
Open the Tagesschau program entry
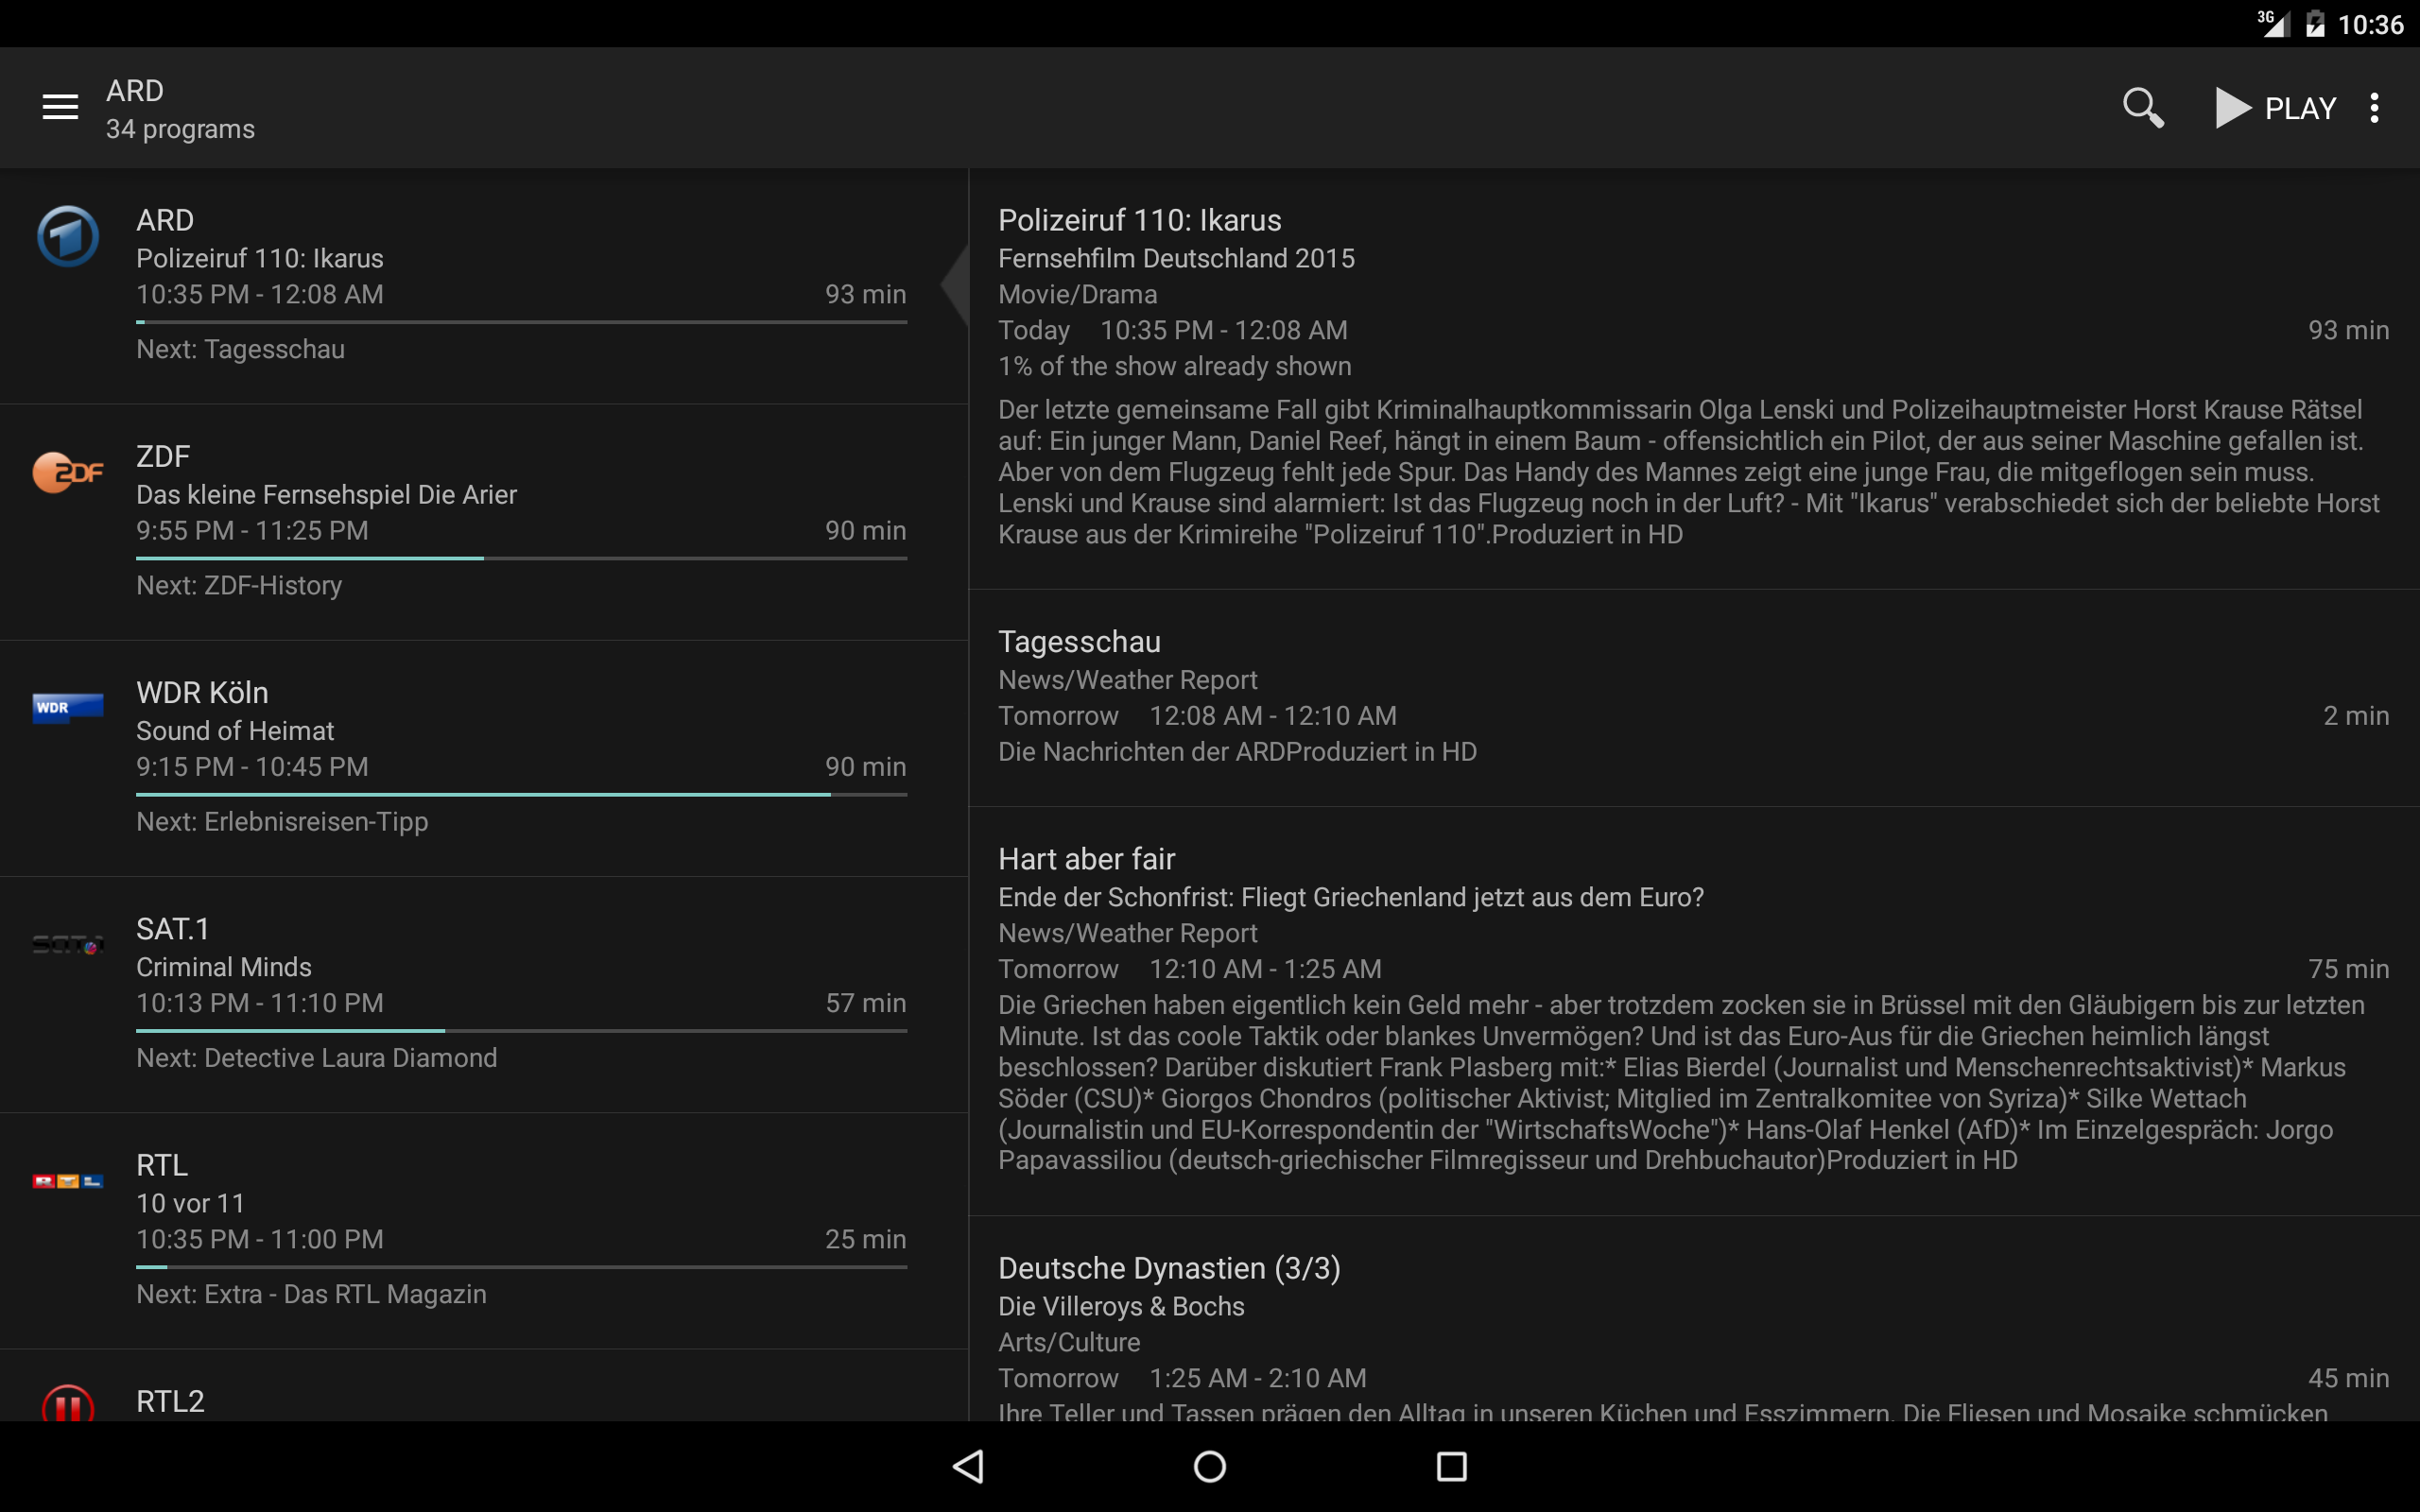1694,697
